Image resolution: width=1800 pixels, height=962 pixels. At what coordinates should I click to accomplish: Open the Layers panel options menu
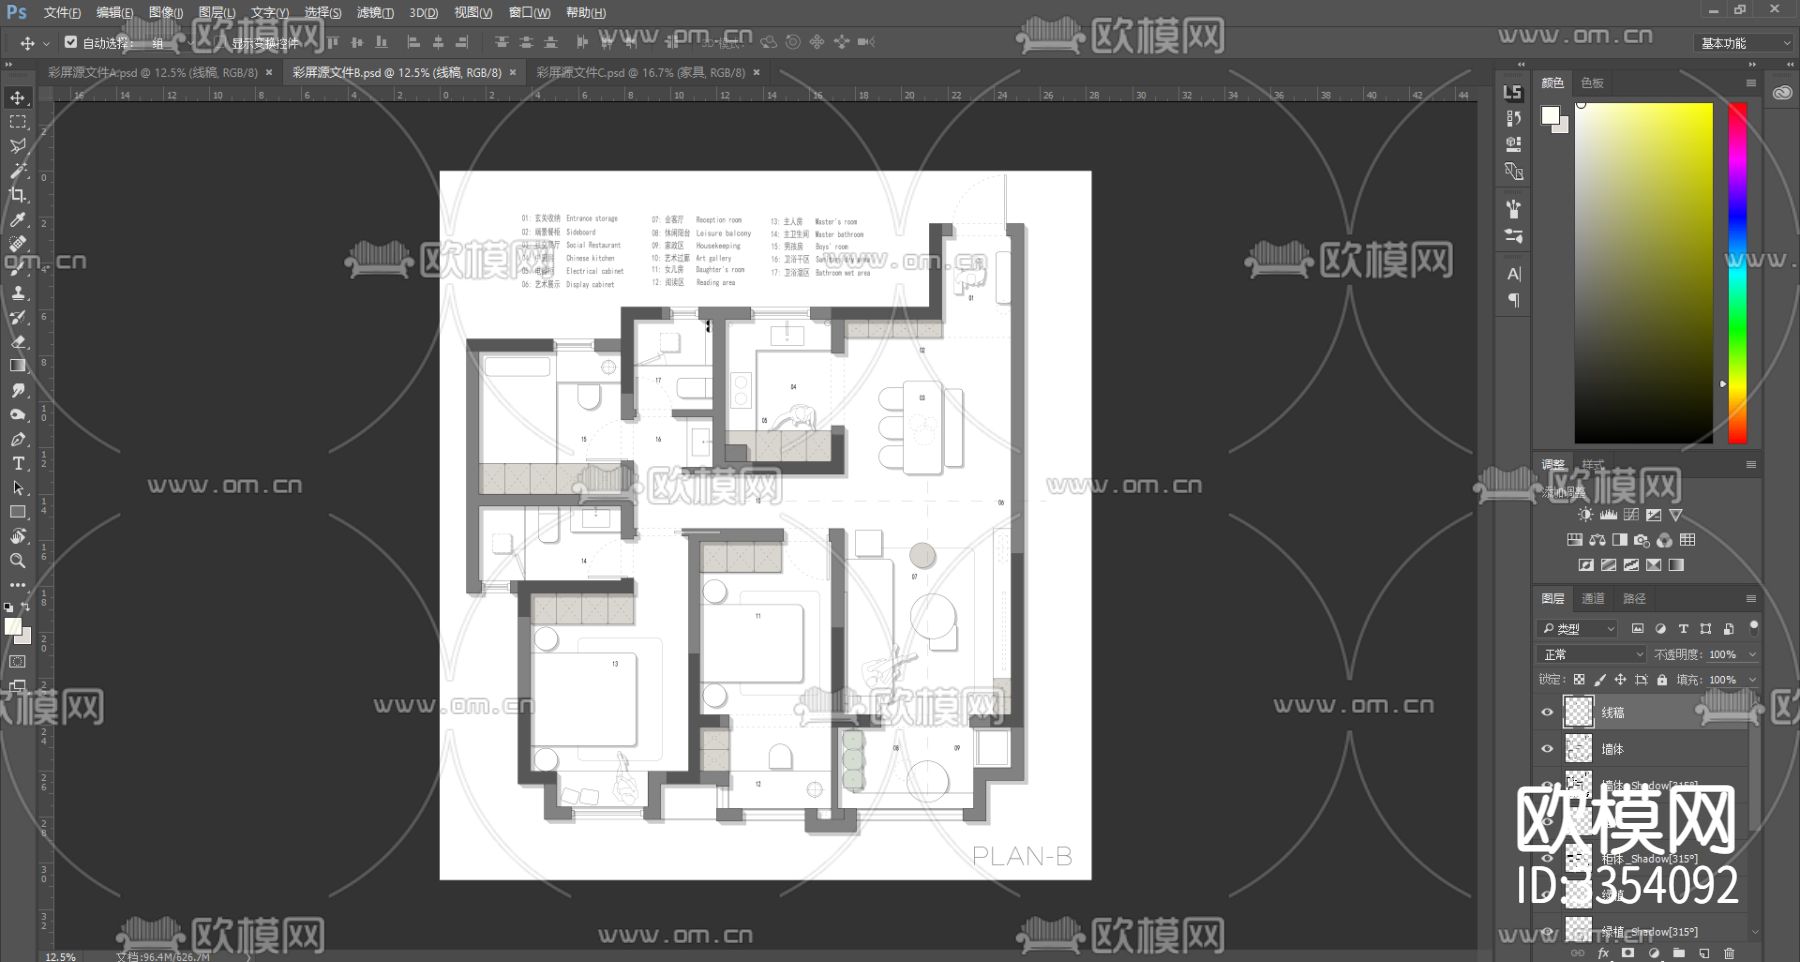[x=1751, y=598]
